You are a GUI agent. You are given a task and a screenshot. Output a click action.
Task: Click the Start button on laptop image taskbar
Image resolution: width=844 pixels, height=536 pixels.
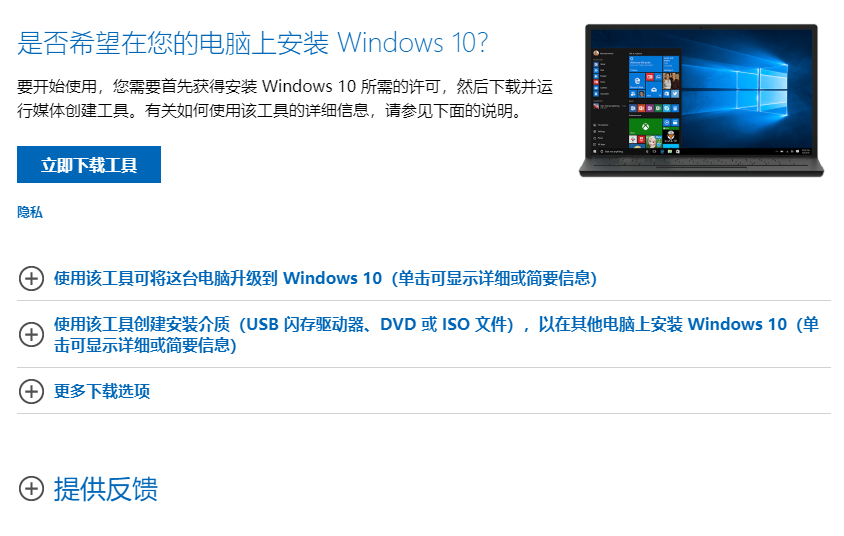click(594, 152)
